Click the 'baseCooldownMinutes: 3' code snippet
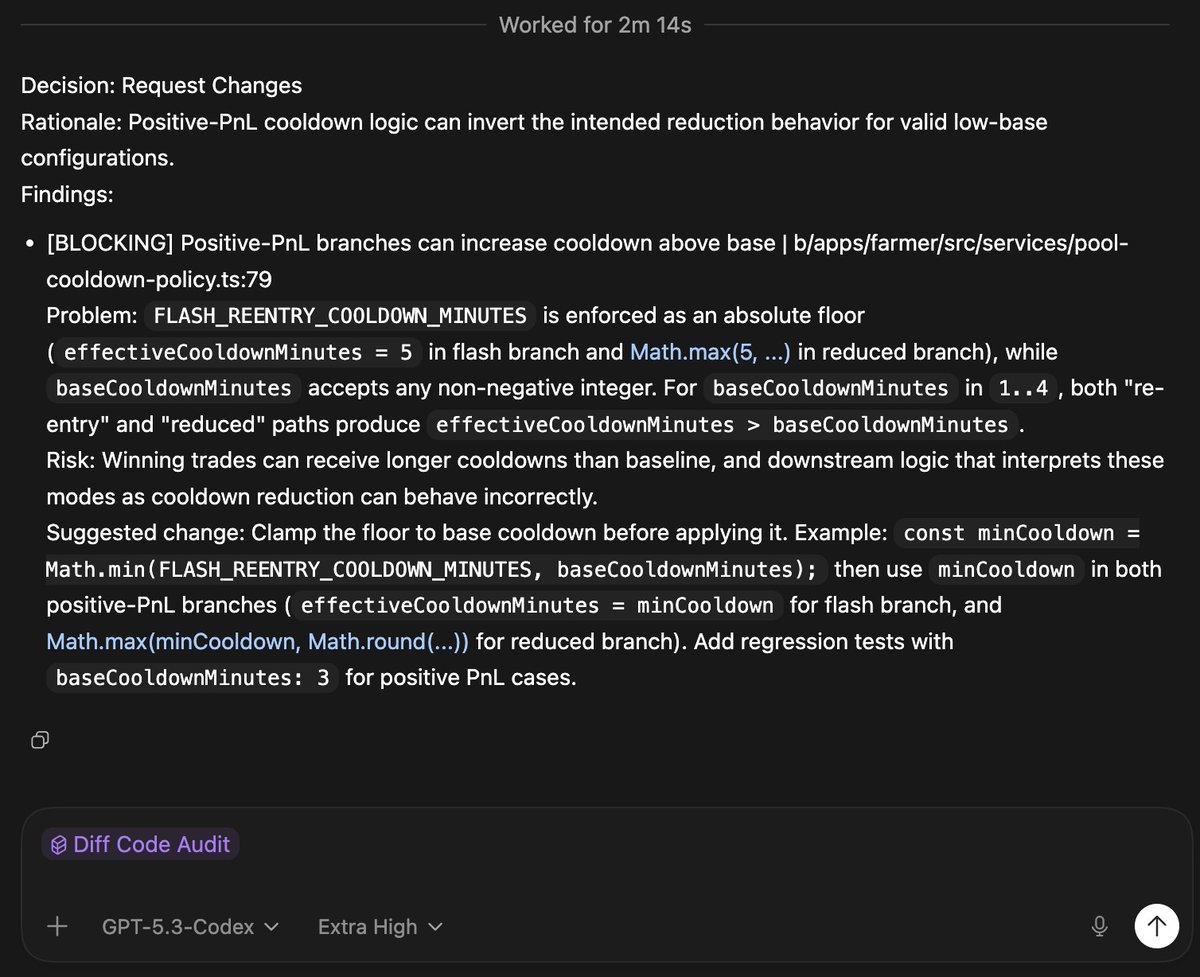Screen dimensions: 1200x977 pyautogui.click(x=193, y=677)
